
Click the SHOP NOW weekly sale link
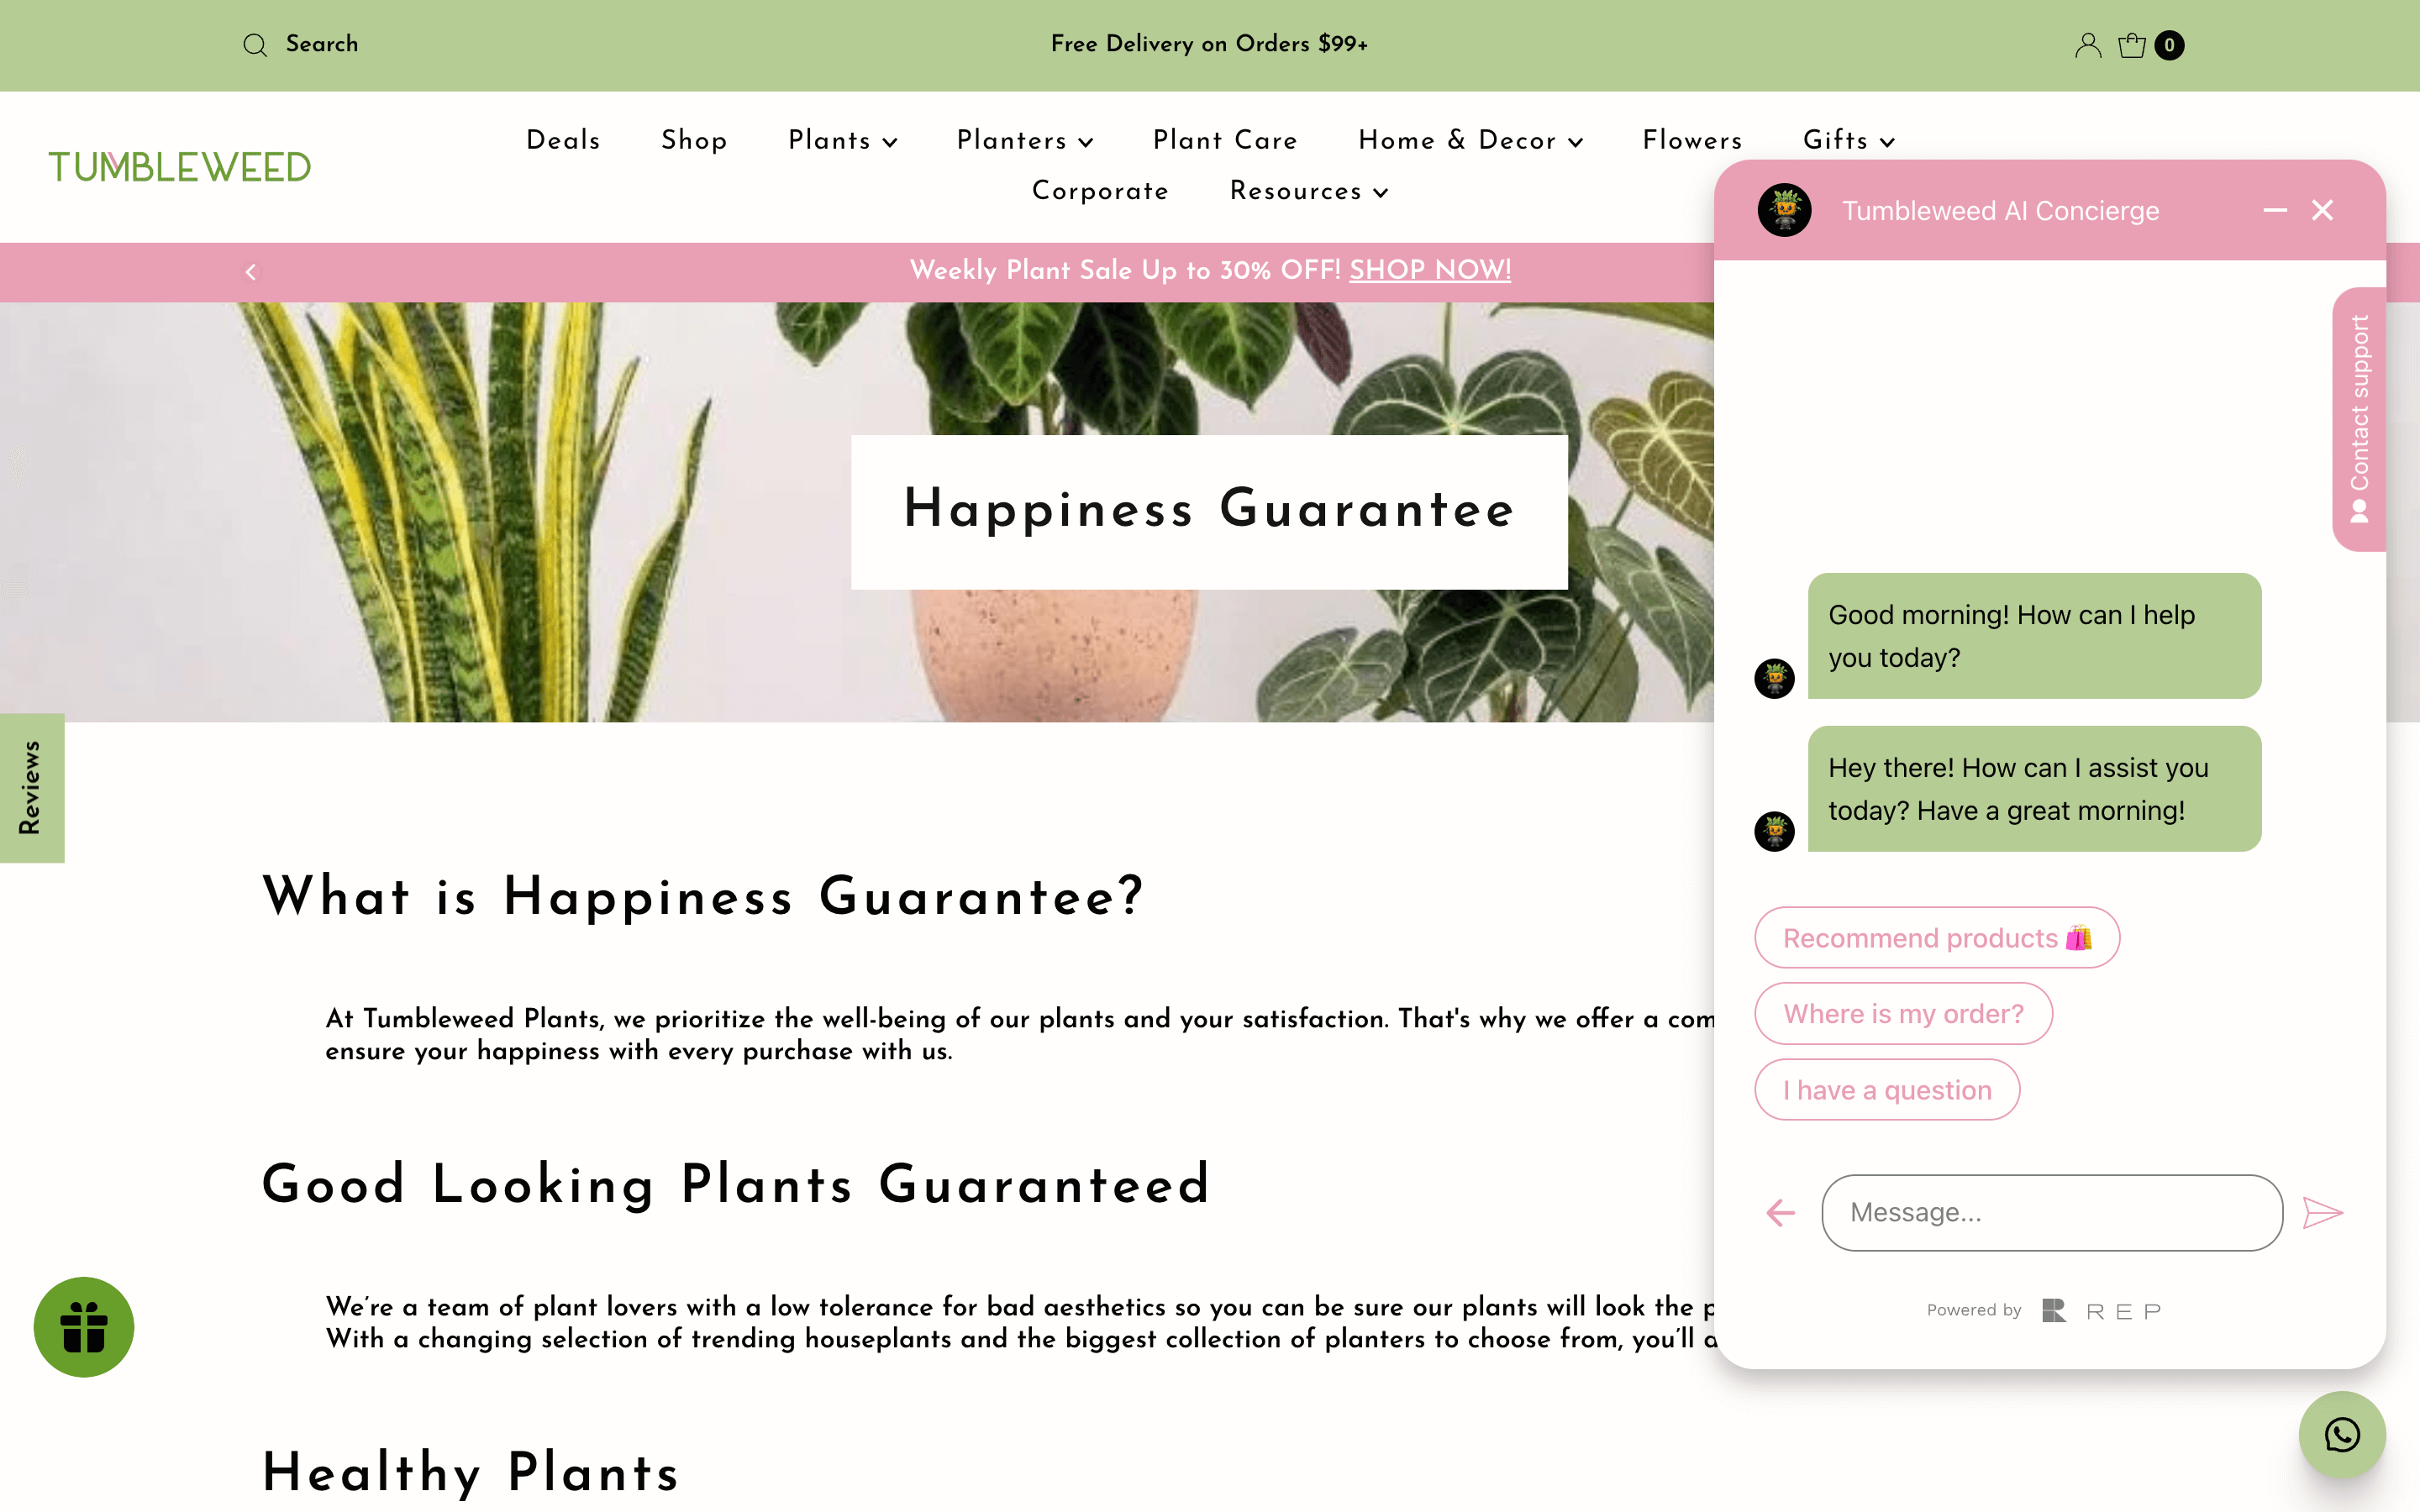[1428, 270]
